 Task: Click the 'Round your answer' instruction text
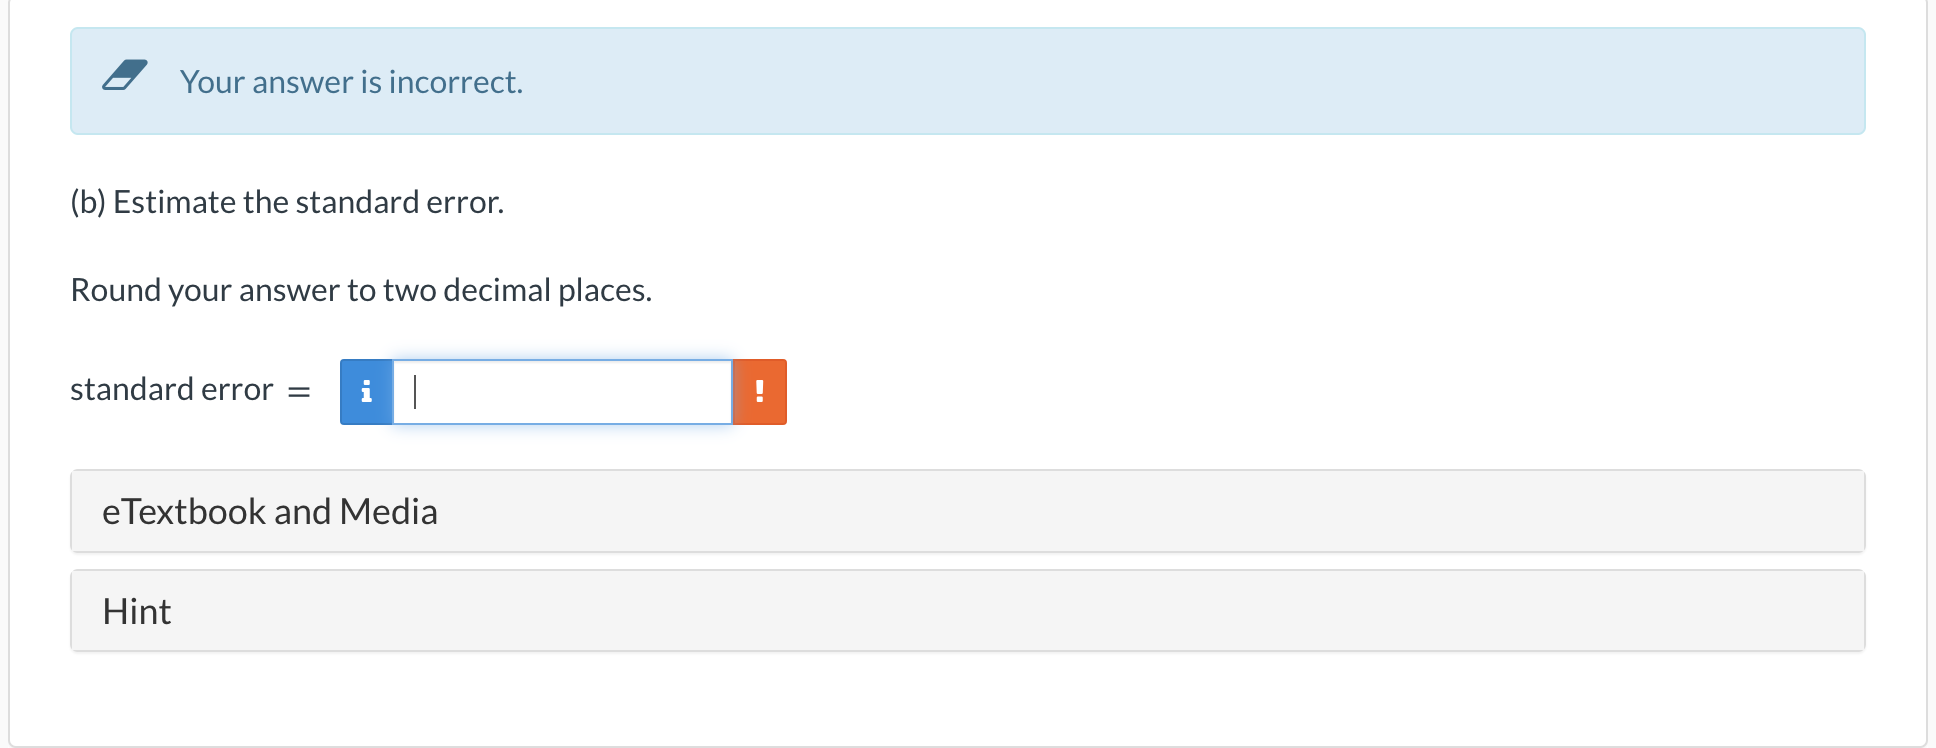point(360,290)
